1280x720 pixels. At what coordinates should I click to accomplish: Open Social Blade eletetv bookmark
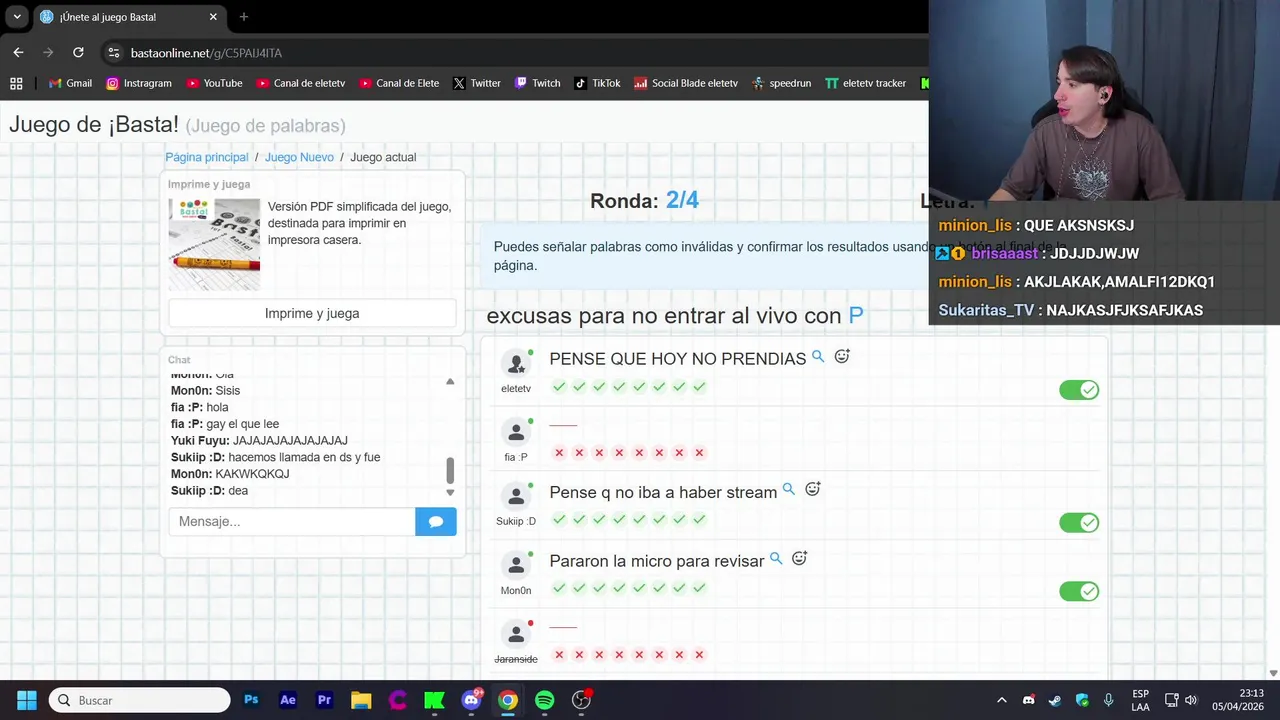686,83
